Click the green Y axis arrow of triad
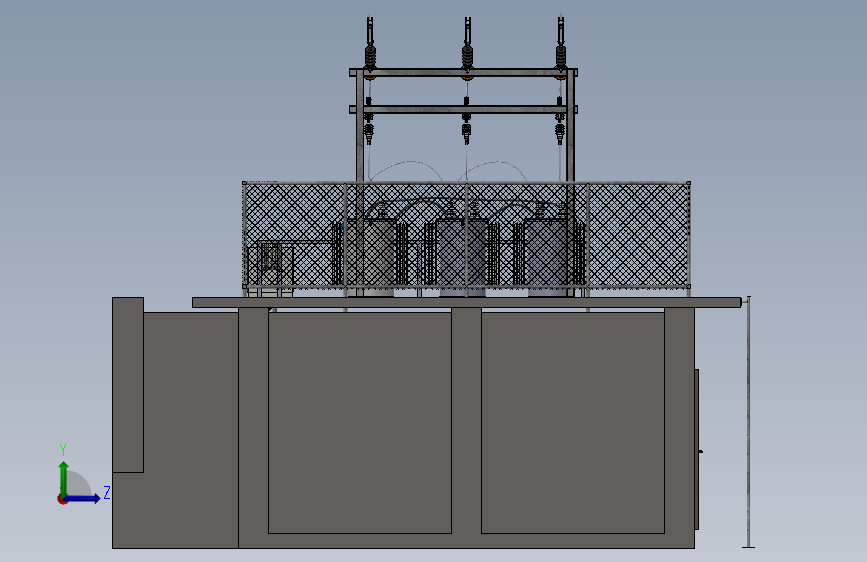The image size is (867, 562). [x=64, y=478]
